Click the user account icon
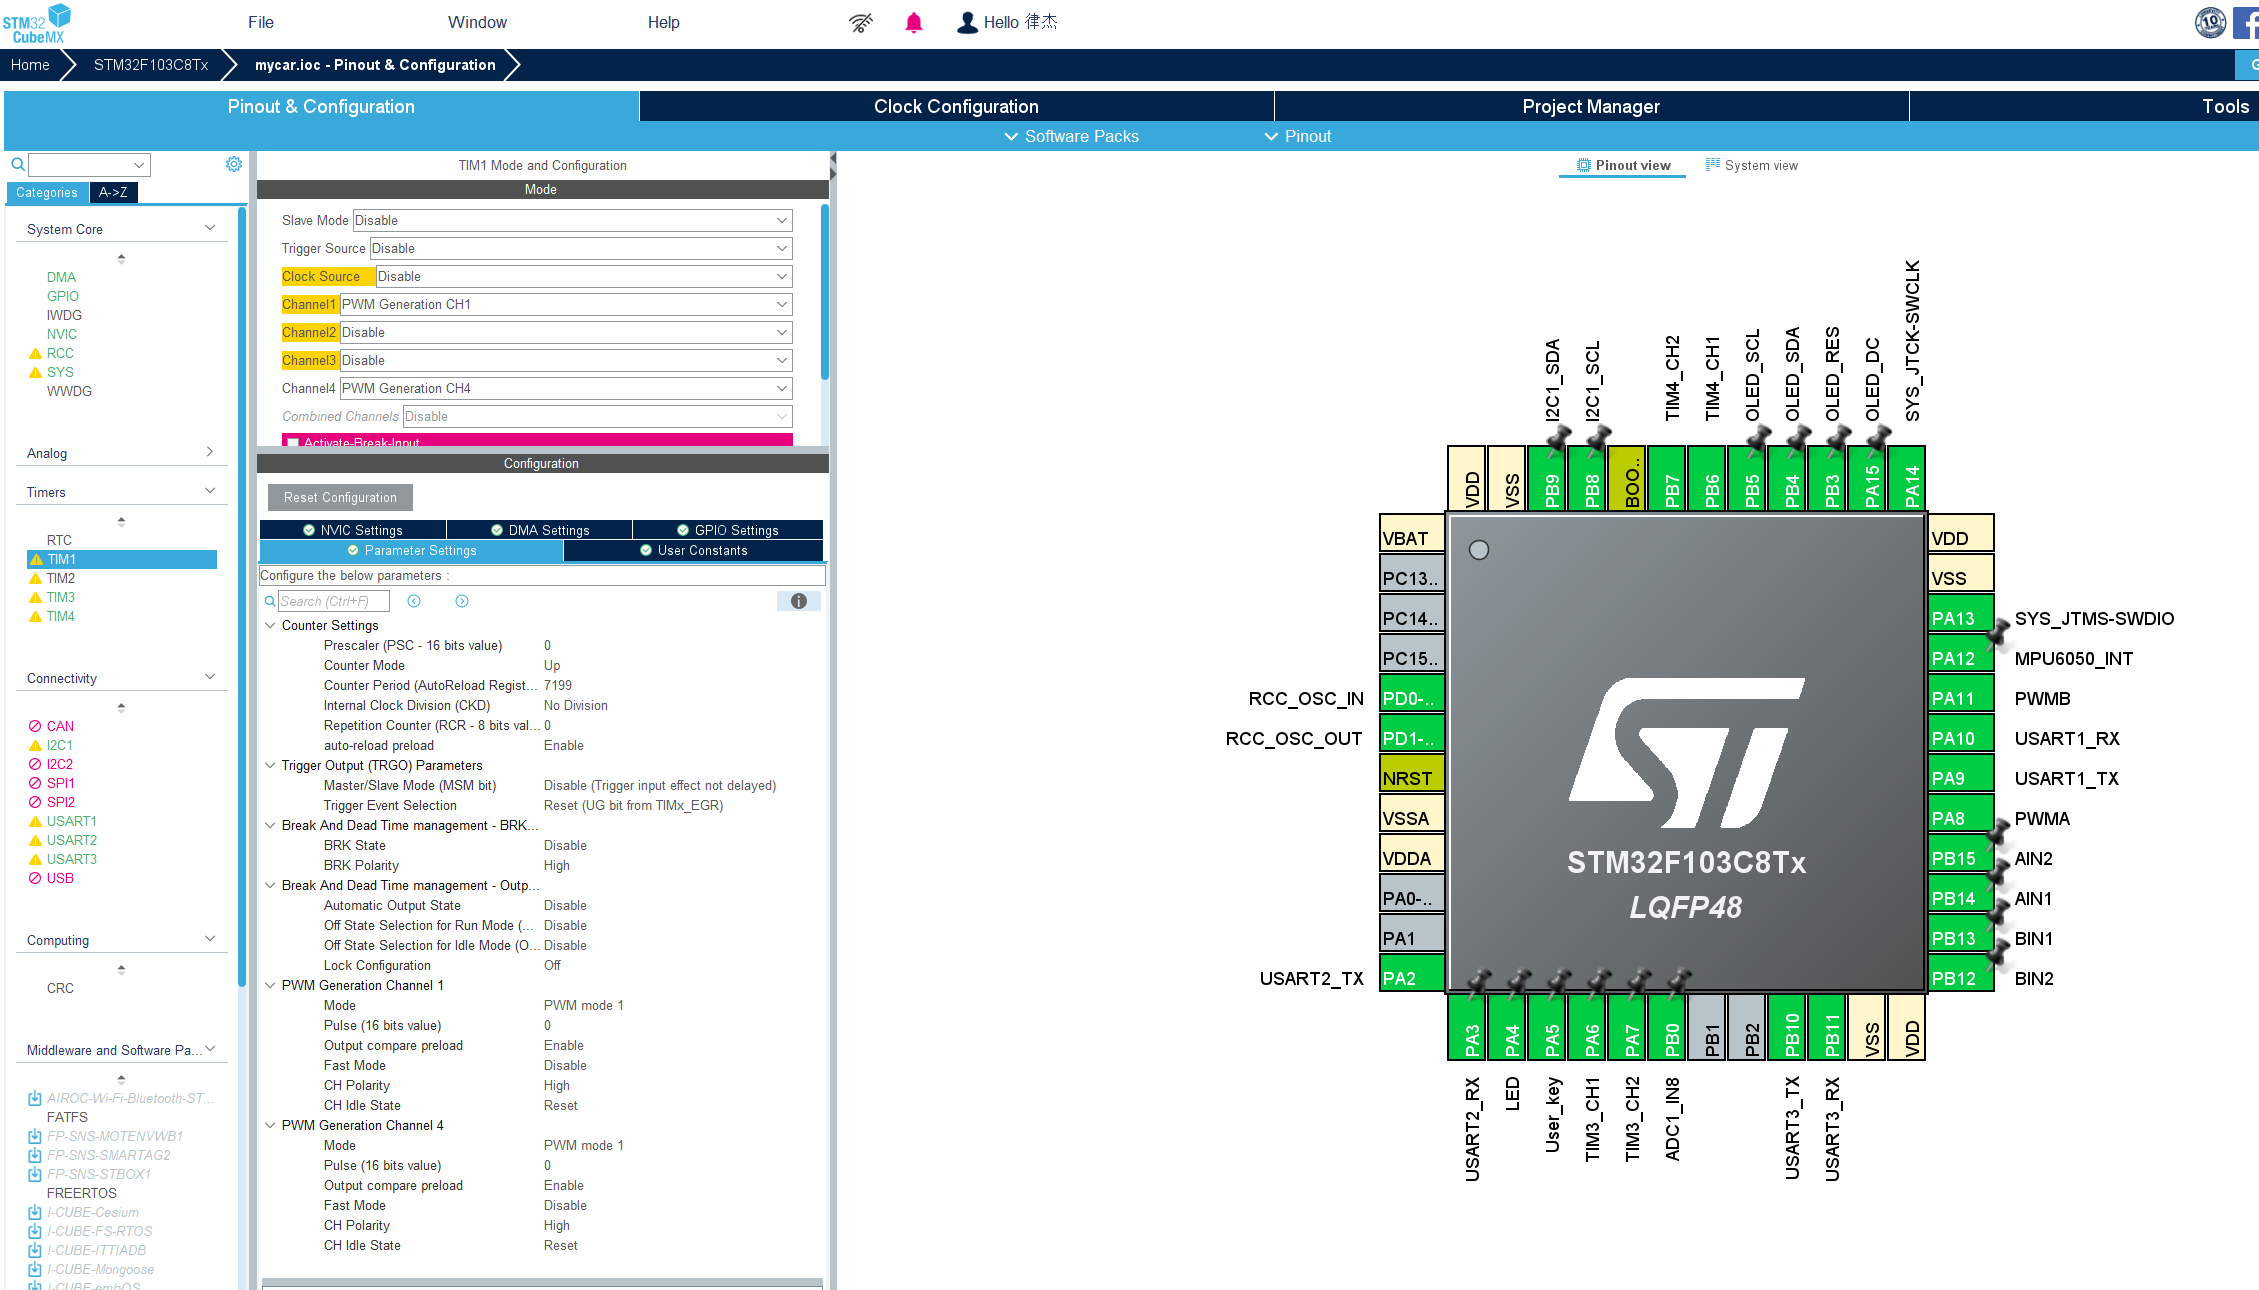Image resolution: width=2259 pixels, height=1290 pixels. 967,23
